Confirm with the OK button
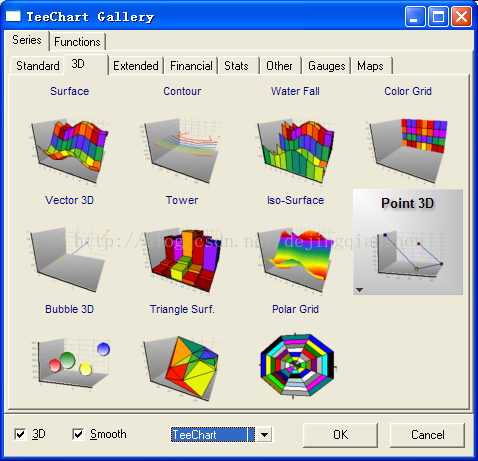Screen dimensions: 478x461 click(340, 435)
